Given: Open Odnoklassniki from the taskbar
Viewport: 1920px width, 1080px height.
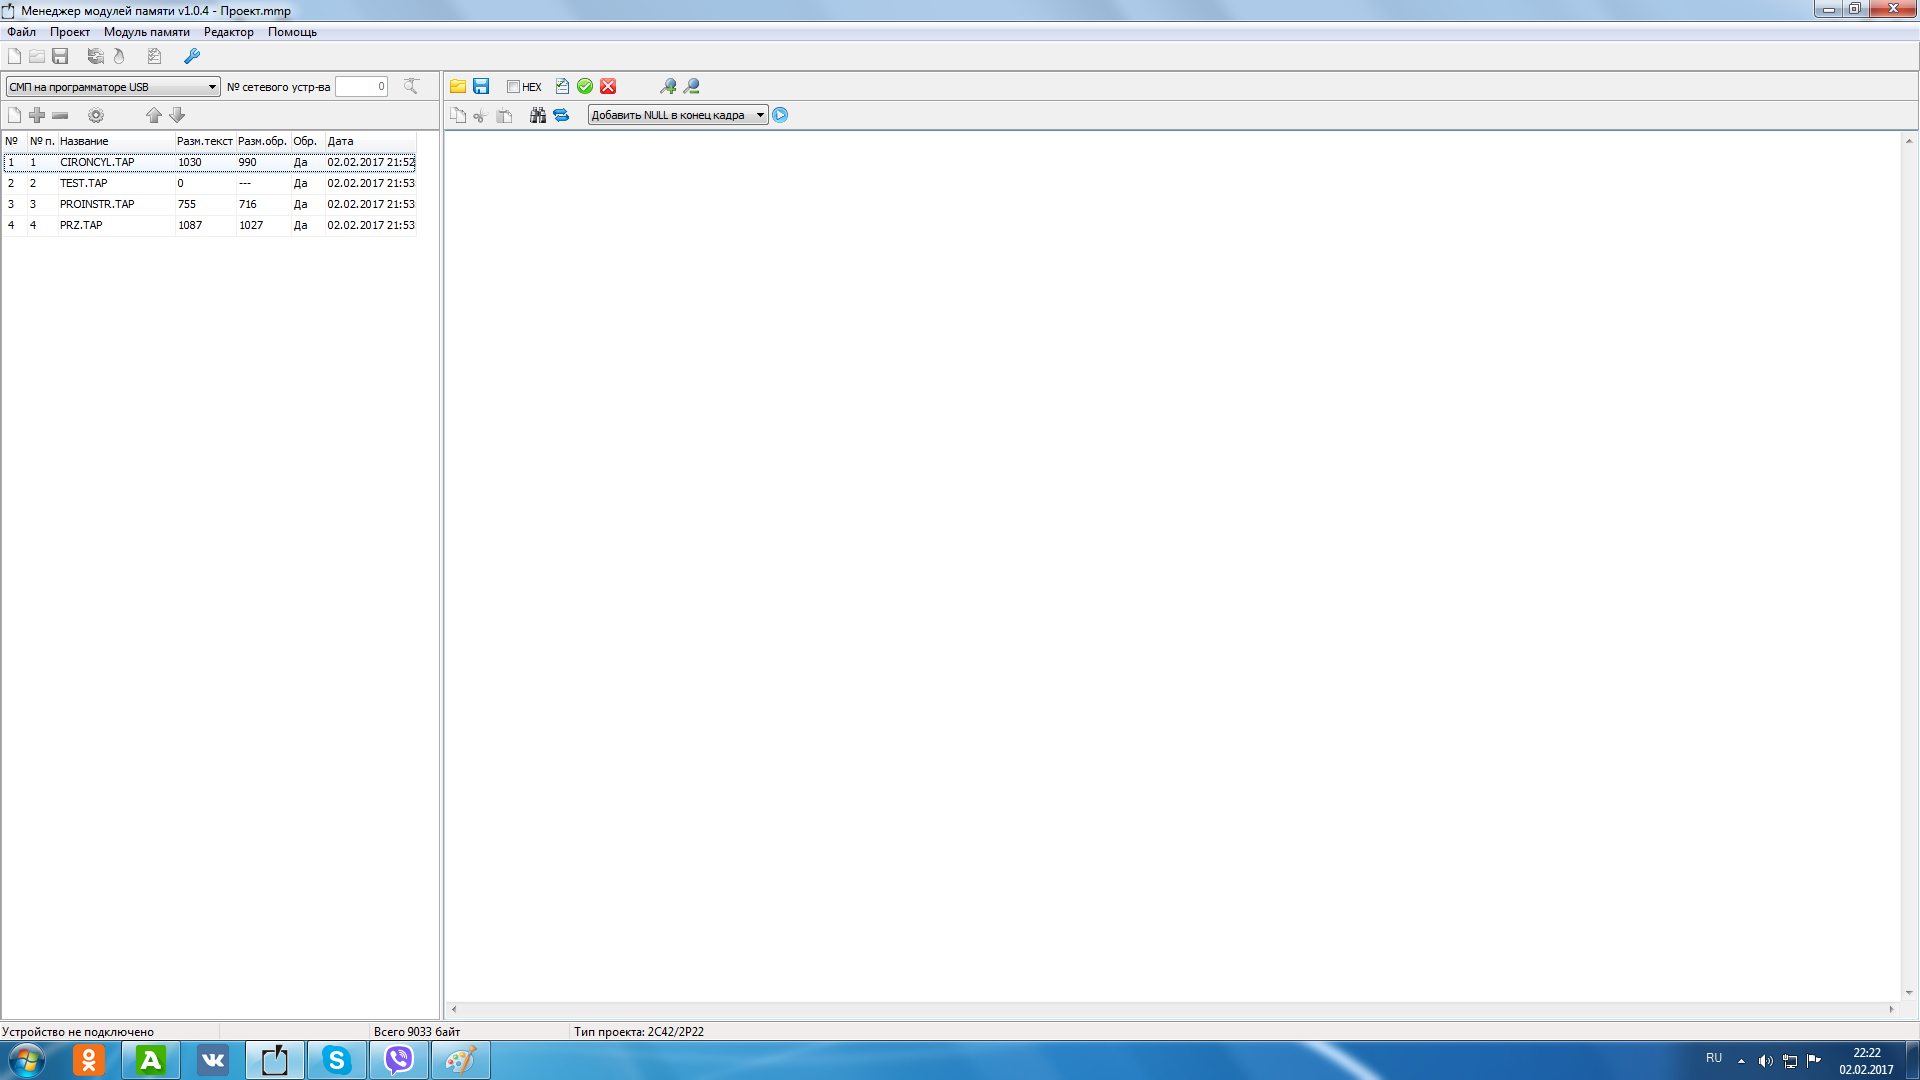Looking at the screenshot, I should tap(89, 1060).
